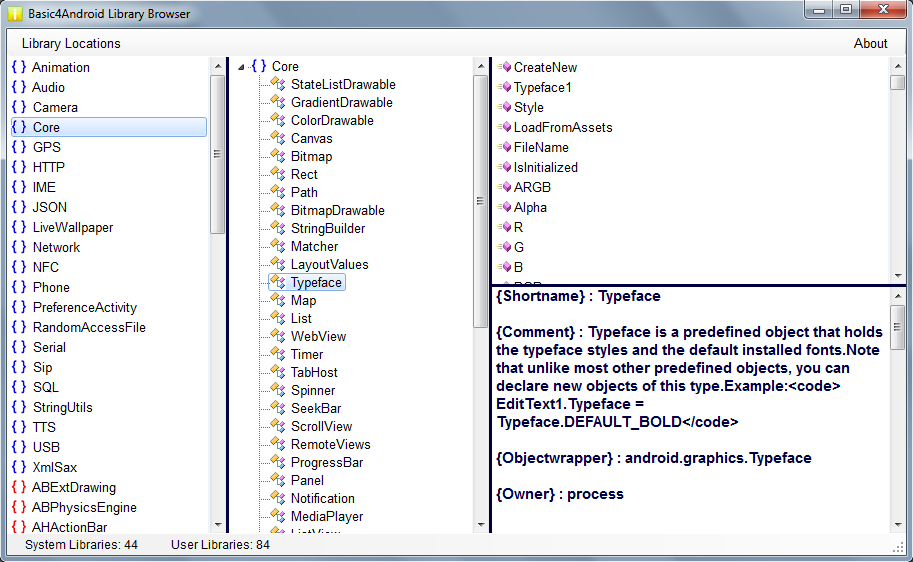Click the Bitmap class icon
This screenshot has width=913, height=562.
pyautogui.click(x=278, y=156)
